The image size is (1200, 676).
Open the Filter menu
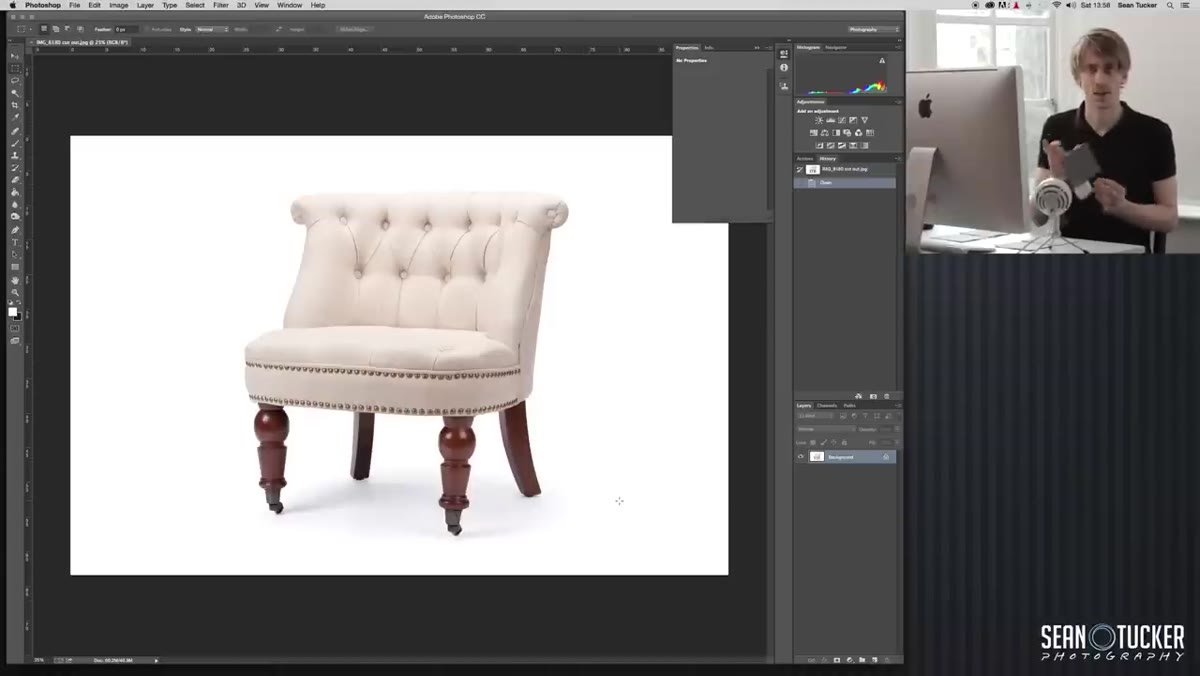pos(220,5)
